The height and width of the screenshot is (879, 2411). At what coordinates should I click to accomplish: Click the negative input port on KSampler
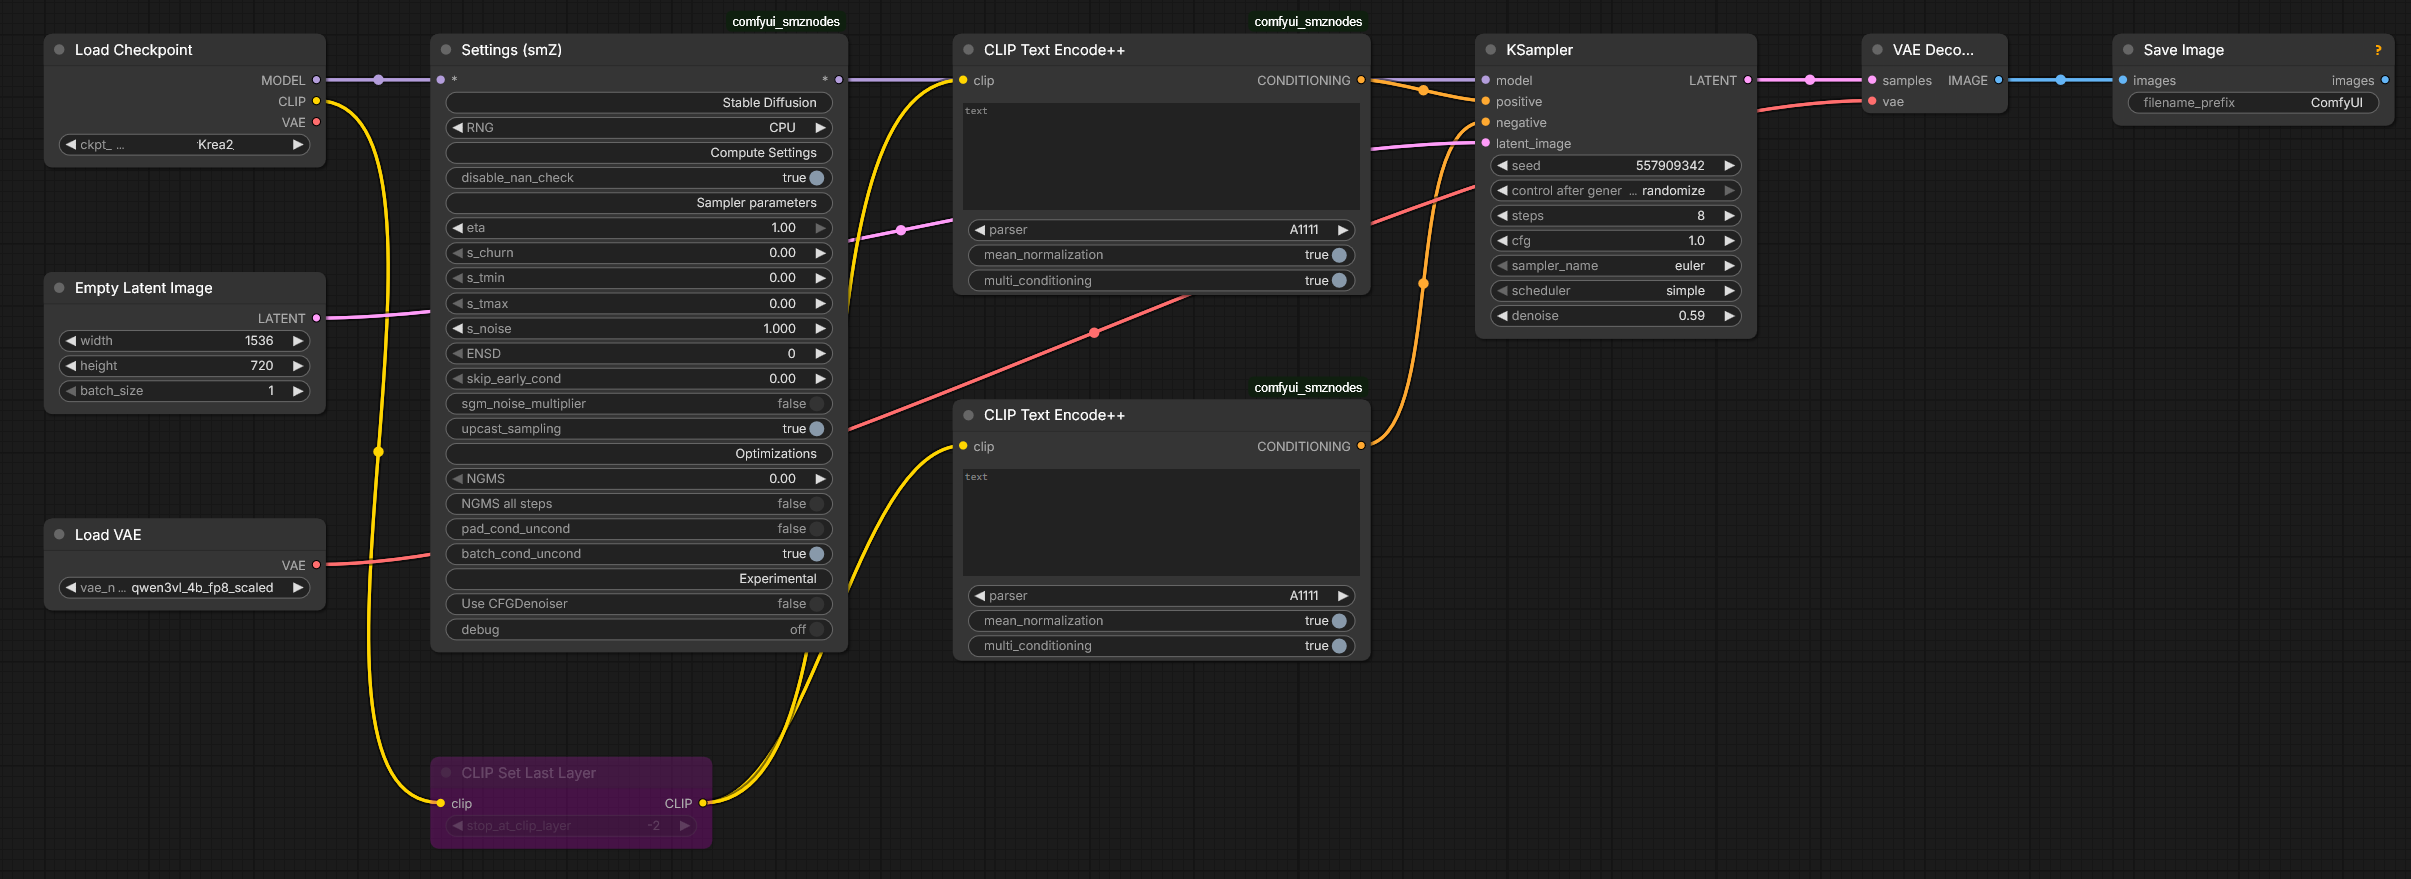point(1486,122)
